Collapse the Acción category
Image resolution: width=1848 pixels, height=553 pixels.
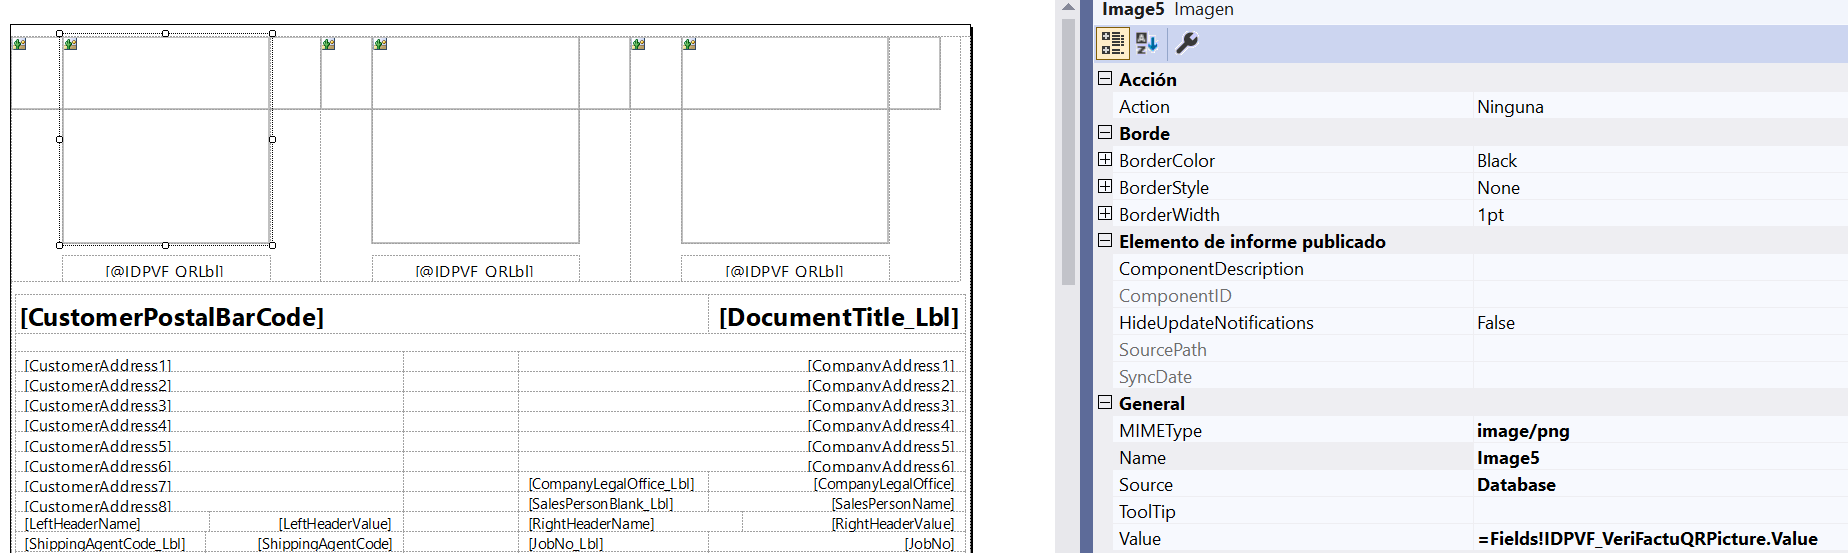1105,79
